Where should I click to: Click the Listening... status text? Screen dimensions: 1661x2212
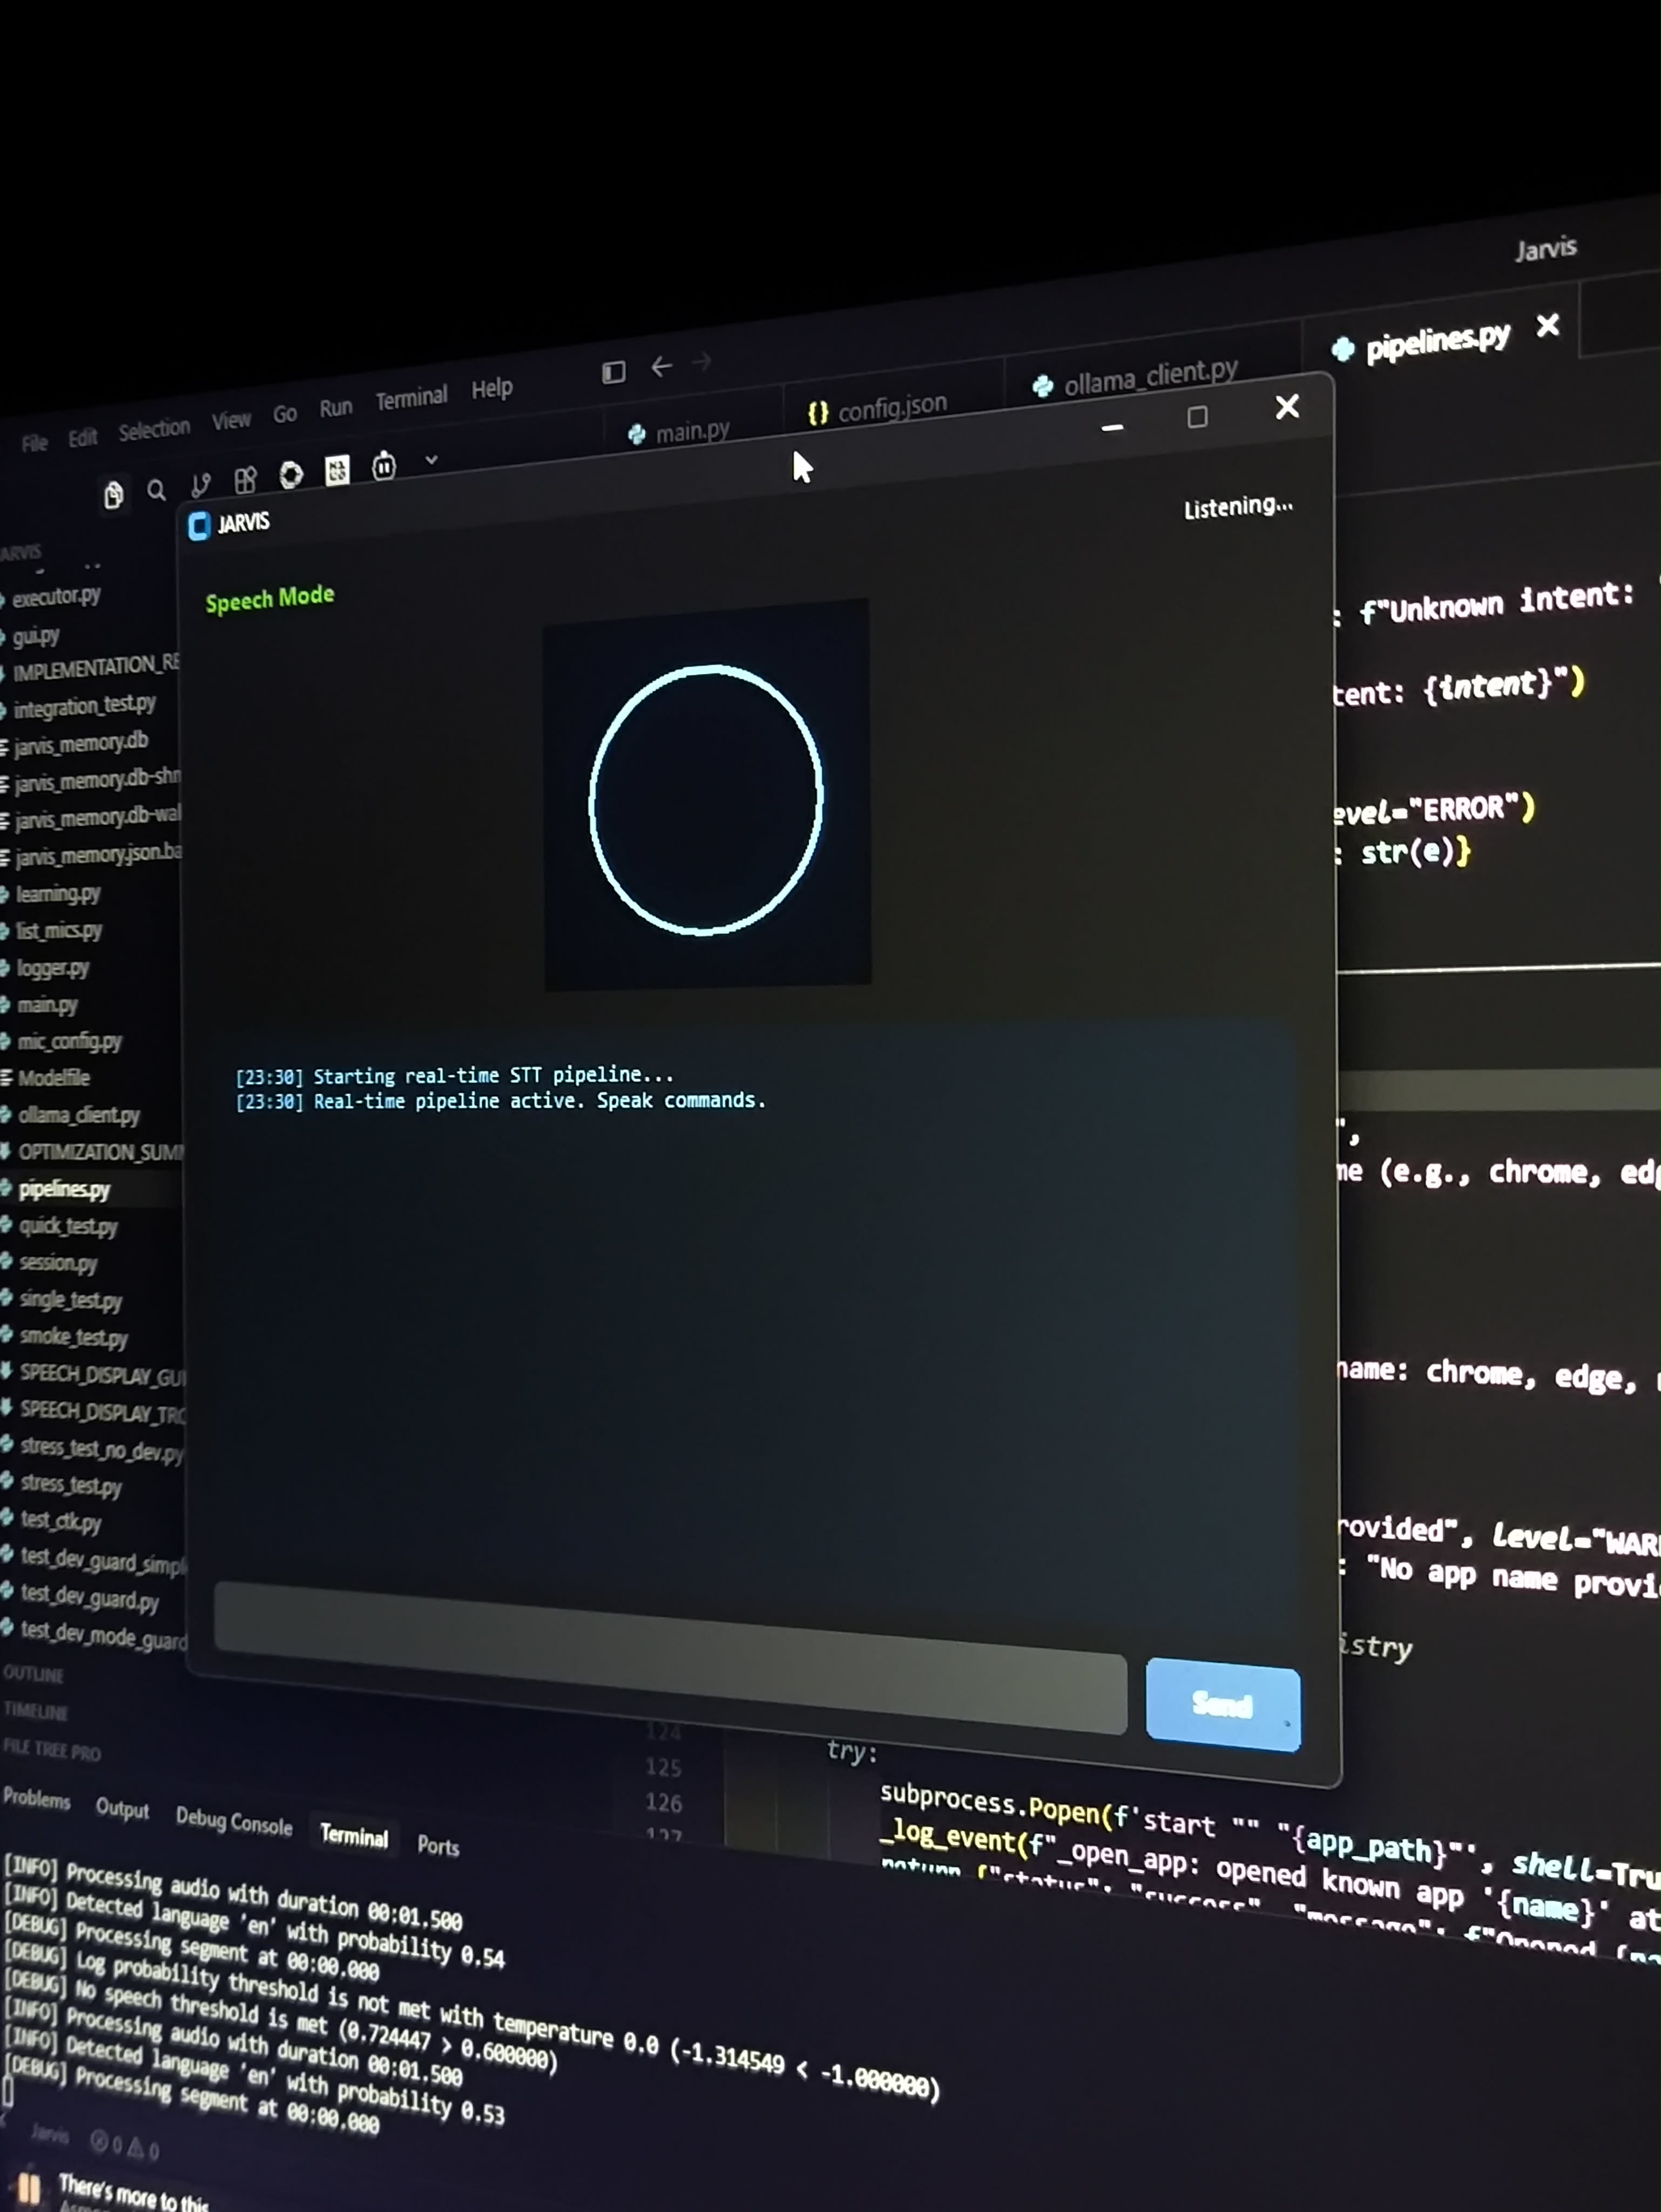coord(1239,507)
